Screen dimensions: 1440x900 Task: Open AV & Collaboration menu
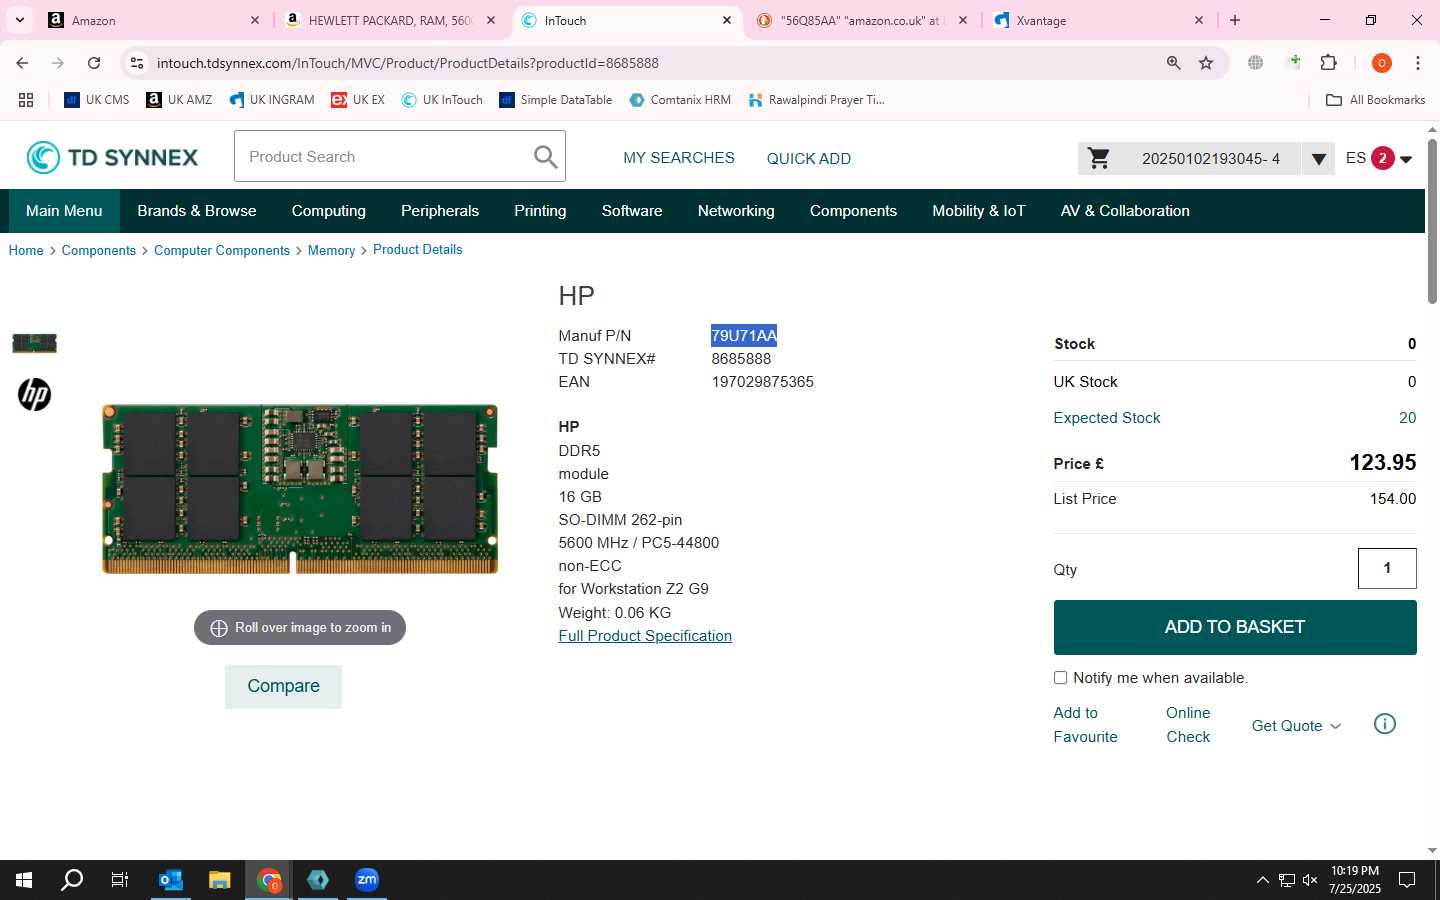1125,211
